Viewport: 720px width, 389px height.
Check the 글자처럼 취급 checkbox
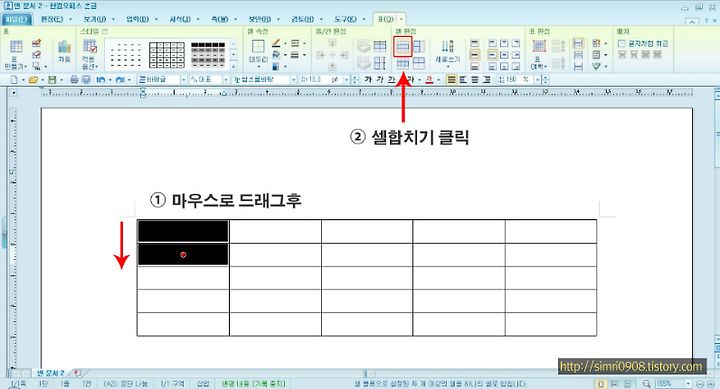[x=622, y=44]
